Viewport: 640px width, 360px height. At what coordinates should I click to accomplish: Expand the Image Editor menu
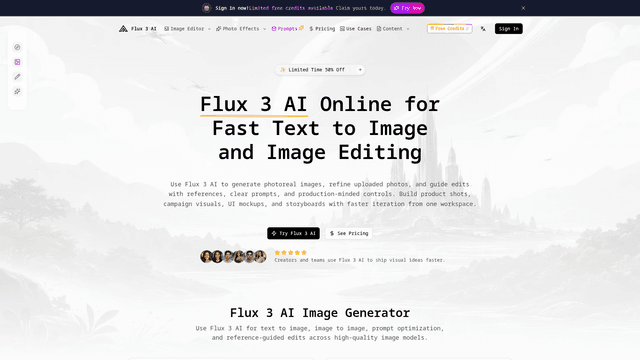[187, 29]
